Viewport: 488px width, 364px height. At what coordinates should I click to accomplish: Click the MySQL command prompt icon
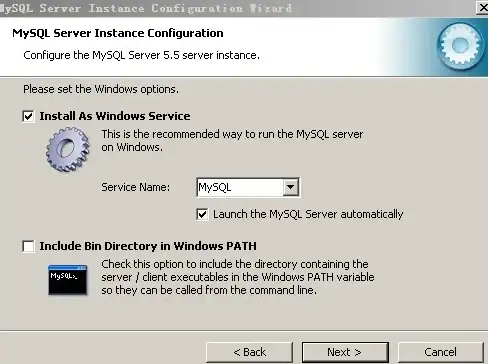(x=68, y=280)
